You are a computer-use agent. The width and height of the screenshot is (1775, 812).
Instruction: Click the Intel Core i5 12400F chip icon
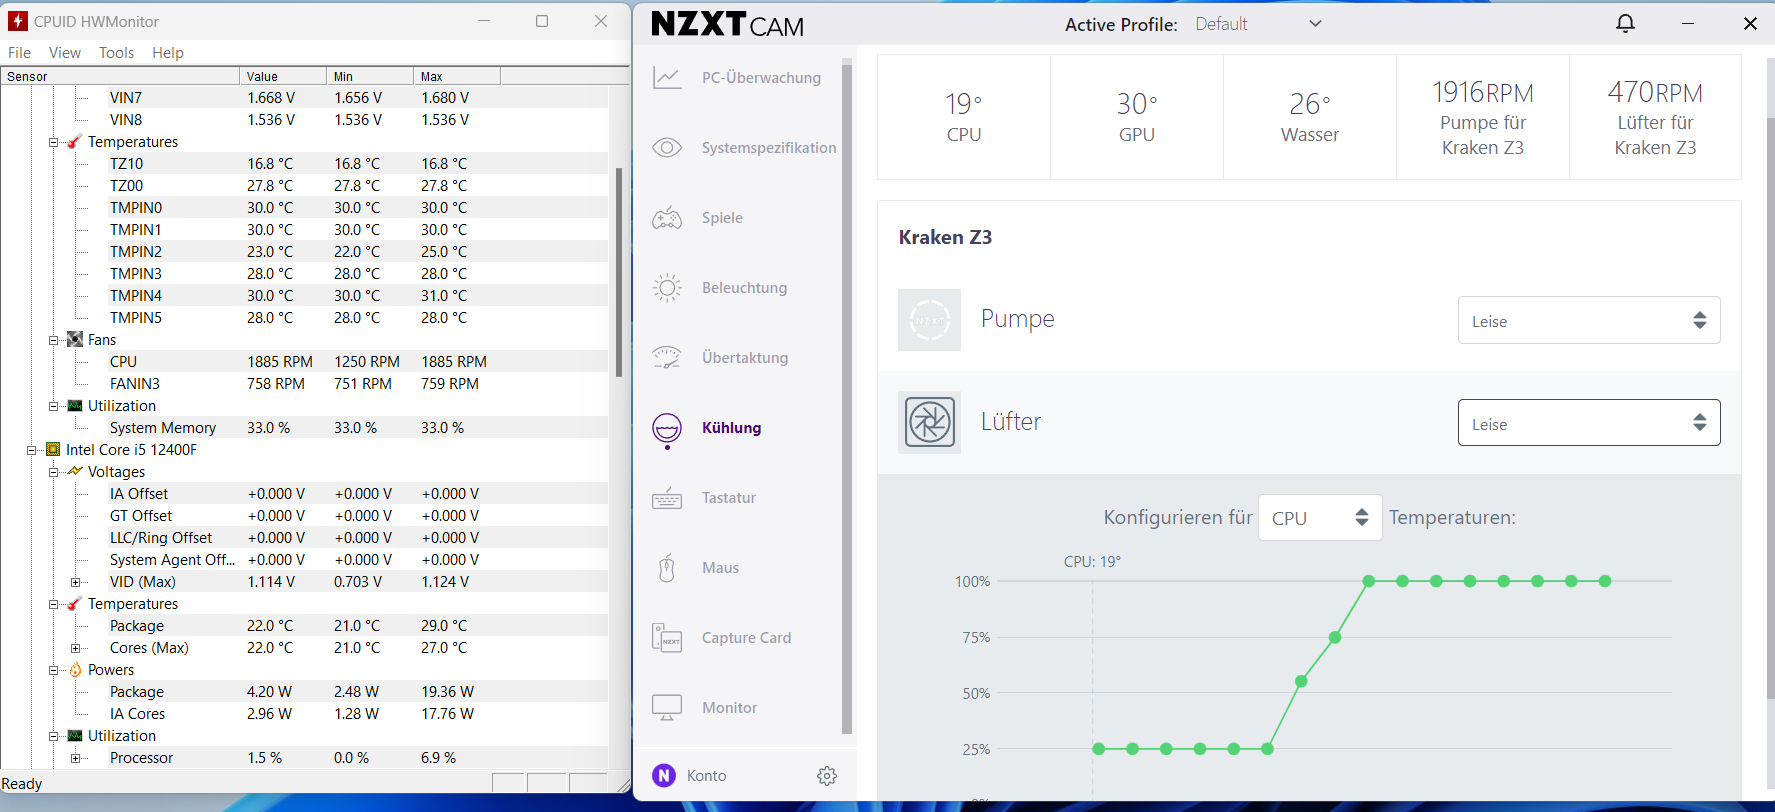[x=53, y=450]
